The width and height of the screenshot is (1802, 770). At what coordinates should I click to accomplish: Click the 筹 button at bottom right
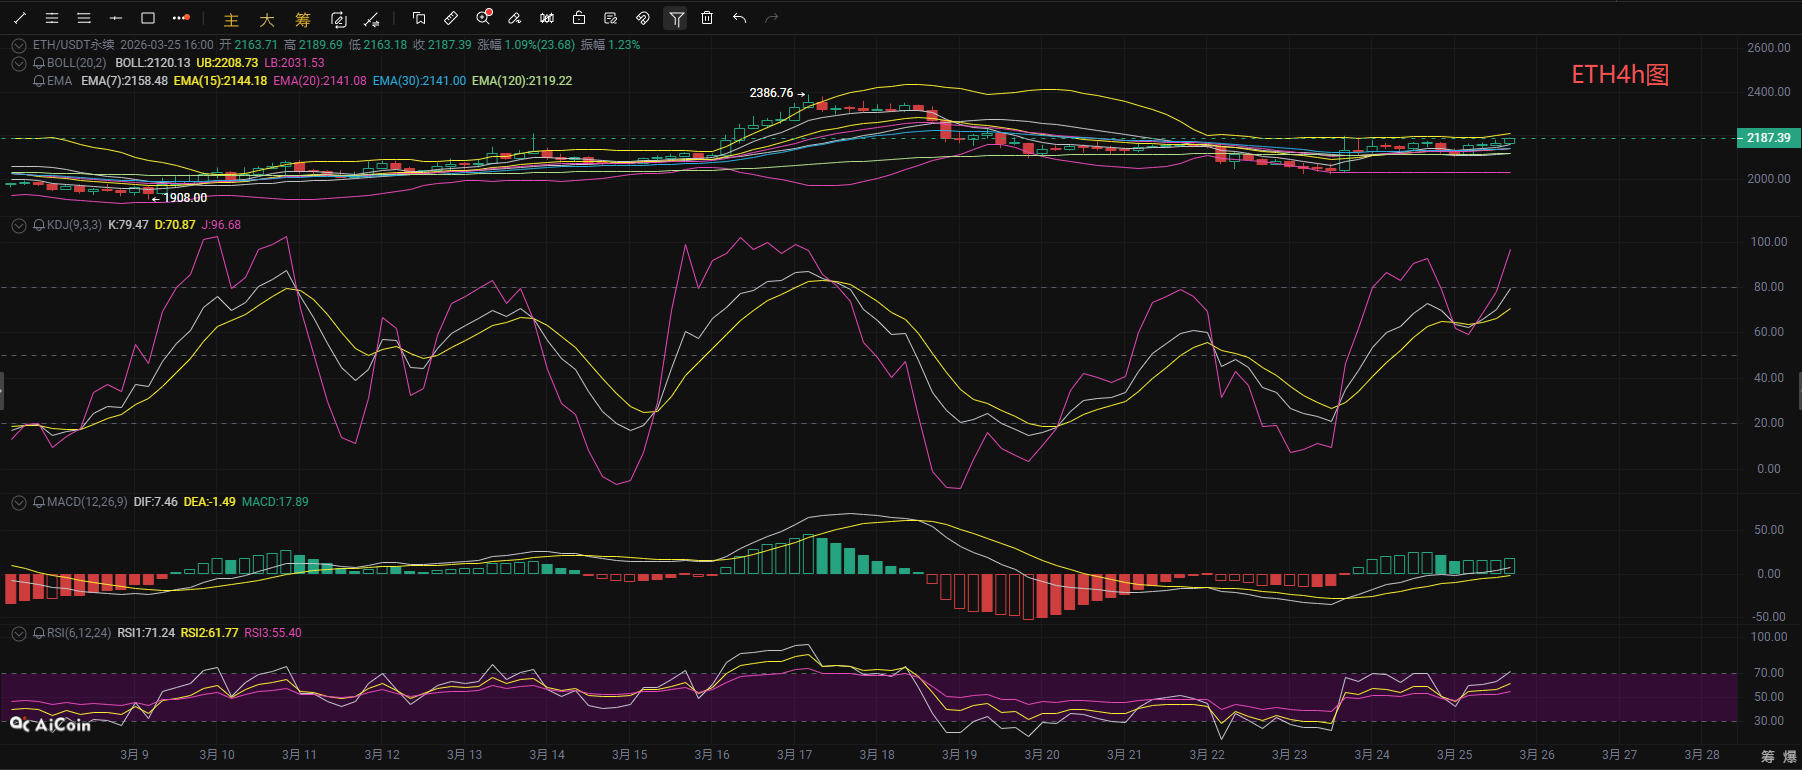click(1767, 756)
